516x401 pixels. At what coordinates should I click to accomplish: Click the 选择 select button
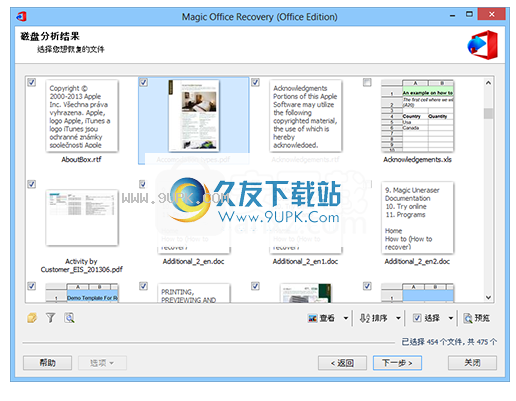coord(426,318)
